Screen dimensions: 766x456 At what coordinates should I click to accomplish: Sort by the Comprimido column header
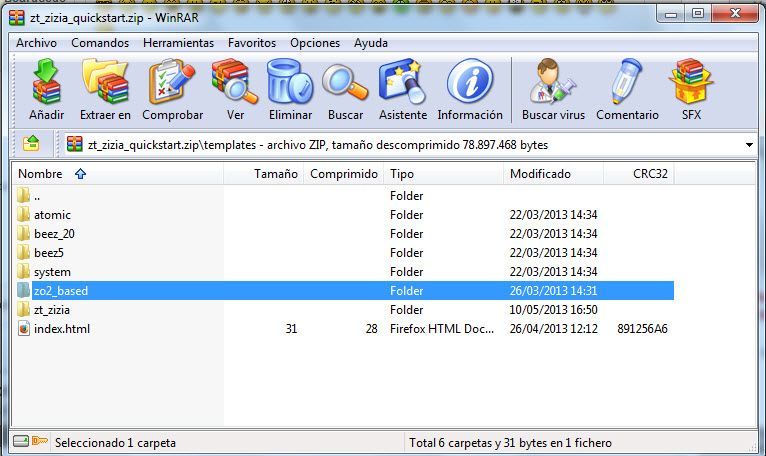click(343, 174)
